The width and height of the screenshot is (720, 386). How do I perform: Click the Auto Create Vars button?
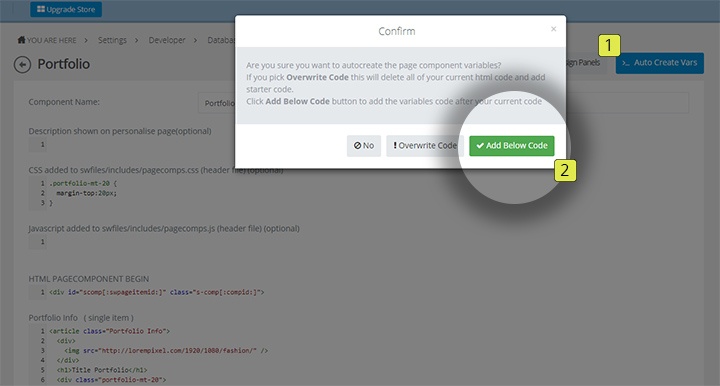tap(659, 63)
